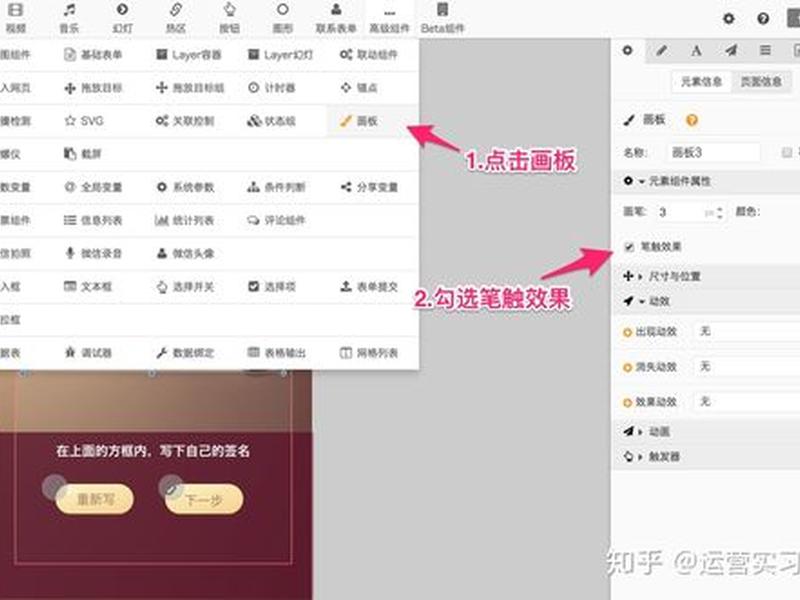Select the 条件判断 condition component
This screenshot has height=600, width=800.
click(276, 187)
